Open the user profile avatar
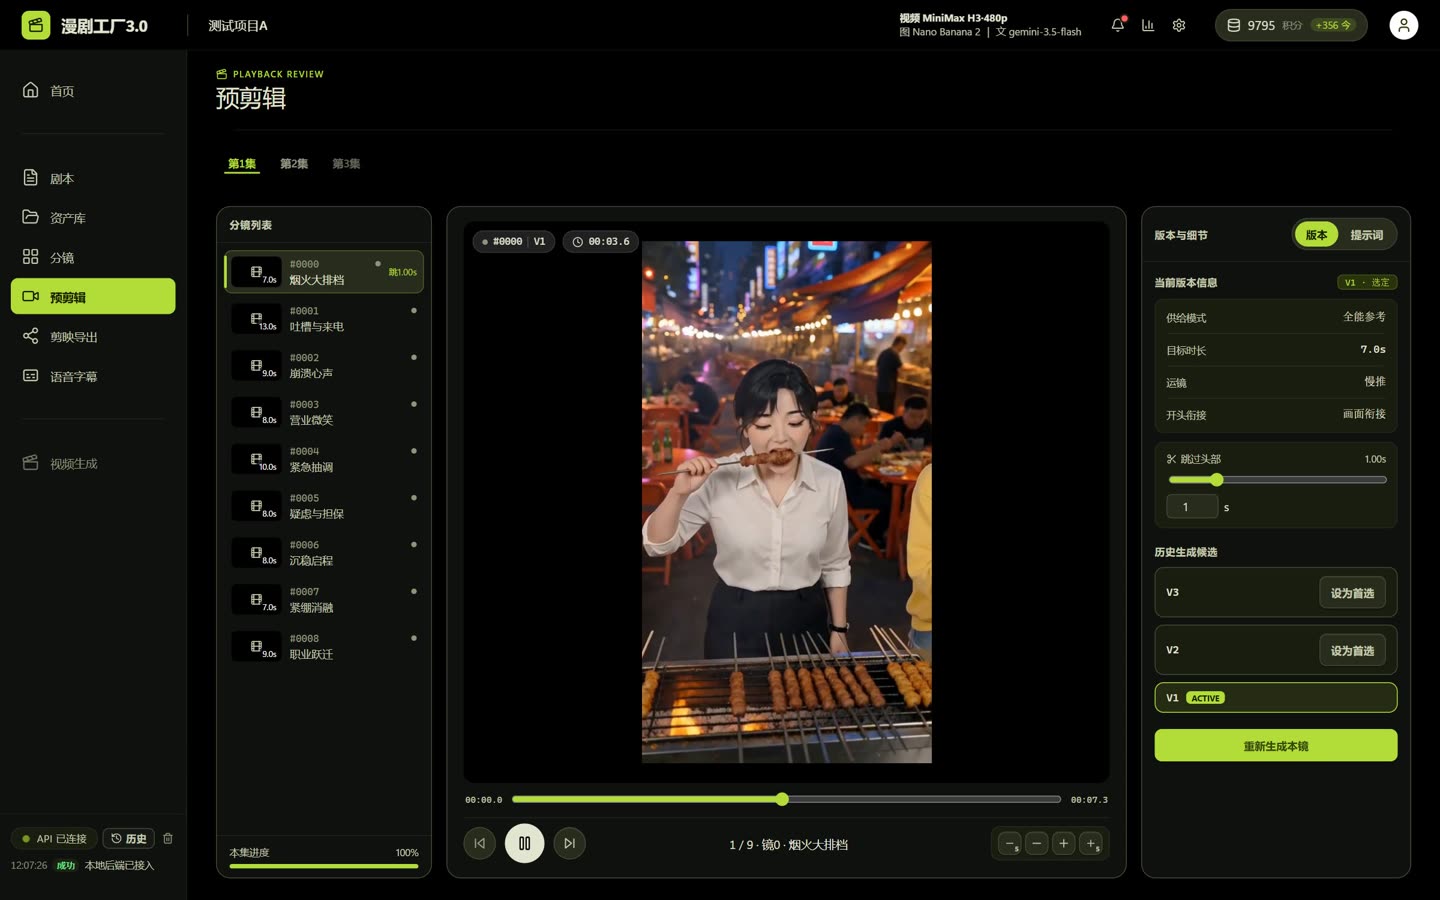The height and width of the screenshot is (900, 1440). click(x=1404, y=25)
